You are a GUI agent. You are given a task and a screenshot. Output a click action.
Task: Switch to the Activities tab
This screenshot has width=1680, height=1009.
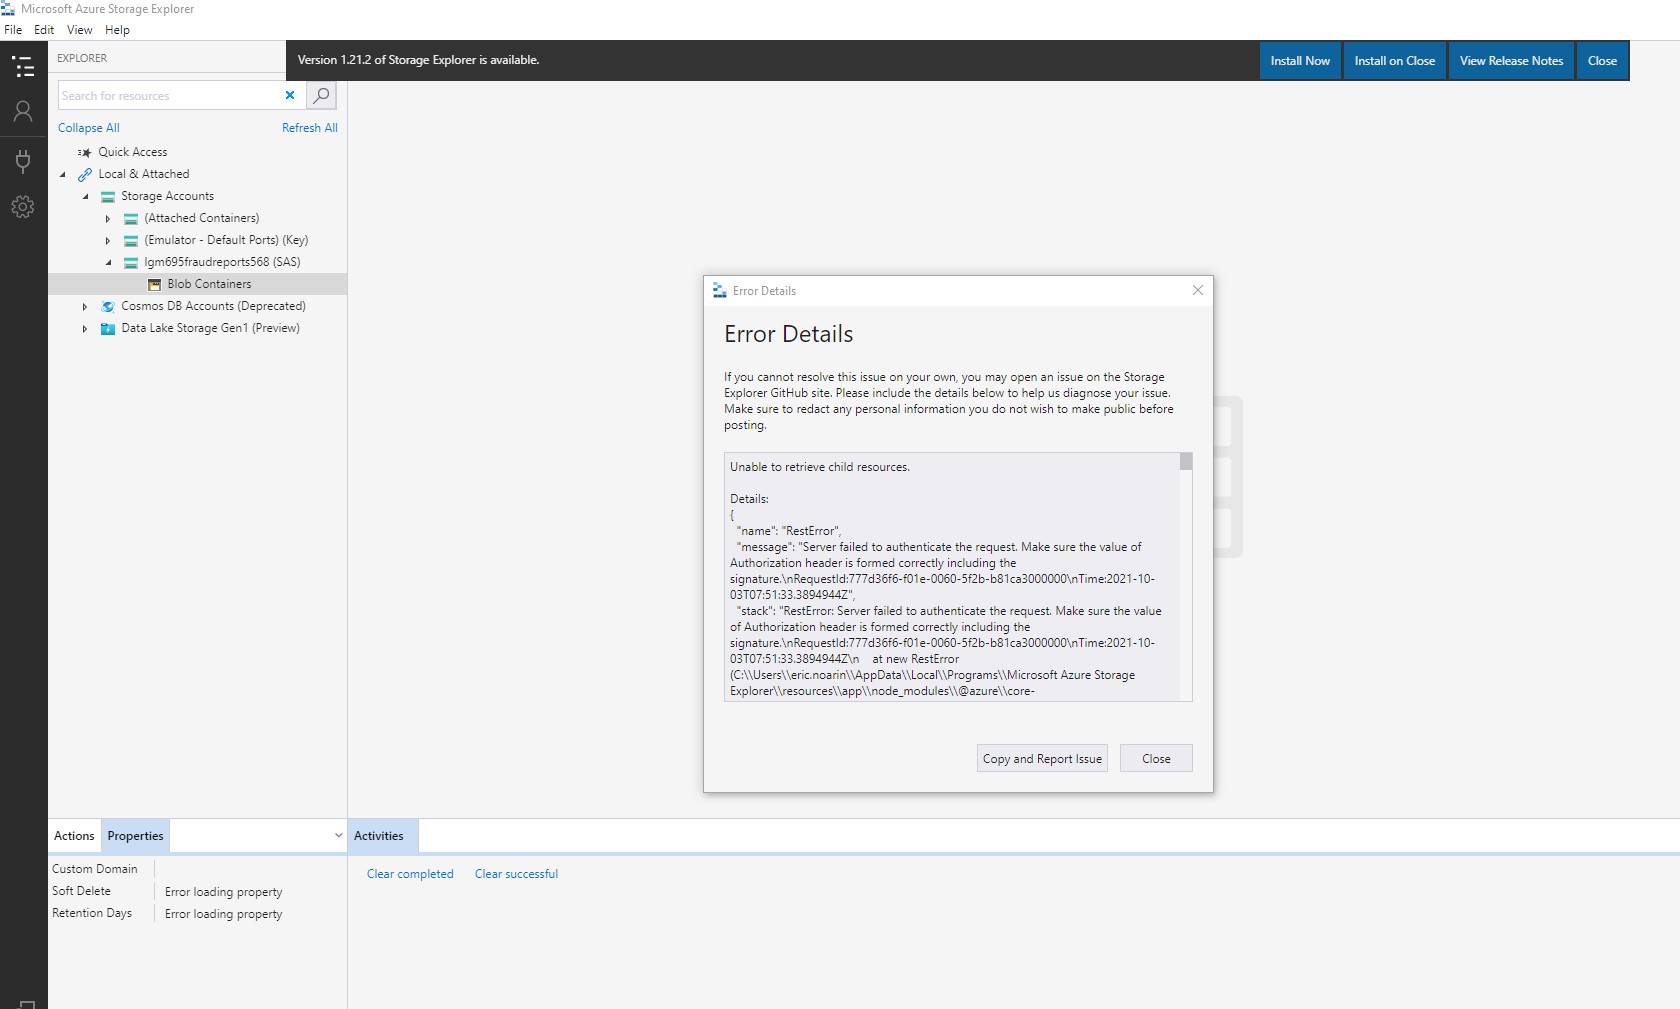pyautogui.click(x=378, y=835)
